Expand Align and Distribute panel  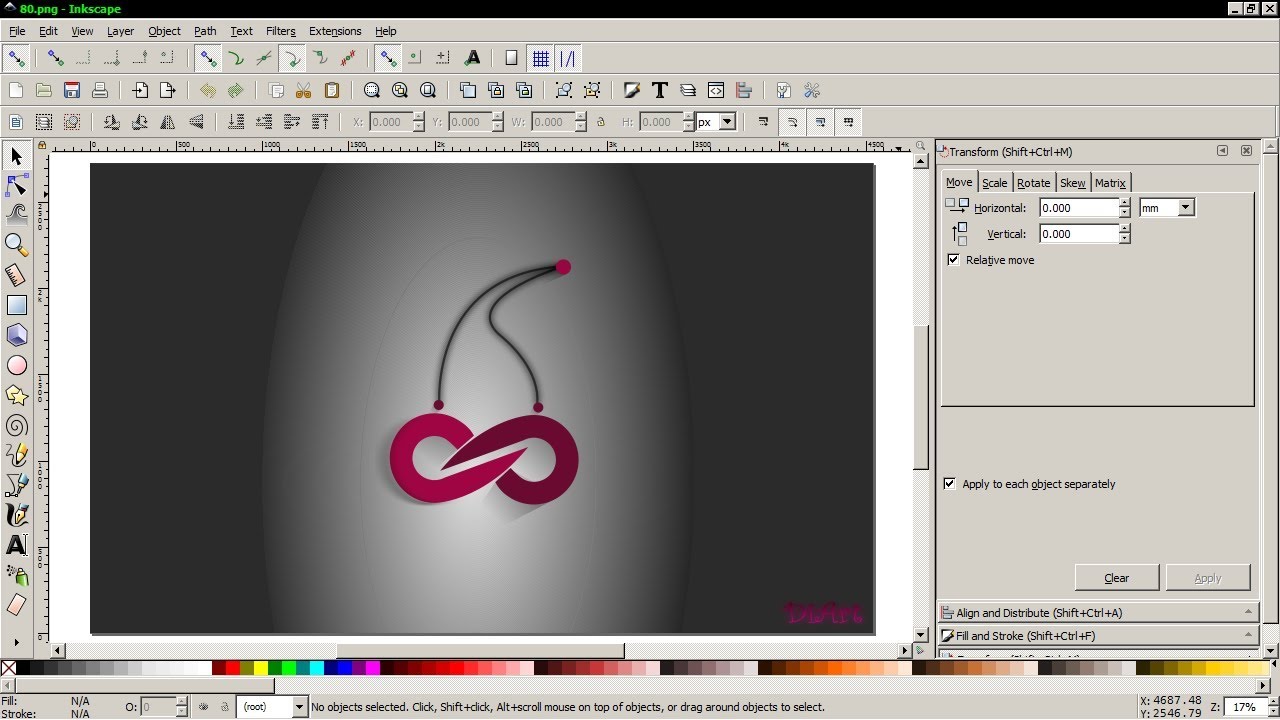[1097, 613]
